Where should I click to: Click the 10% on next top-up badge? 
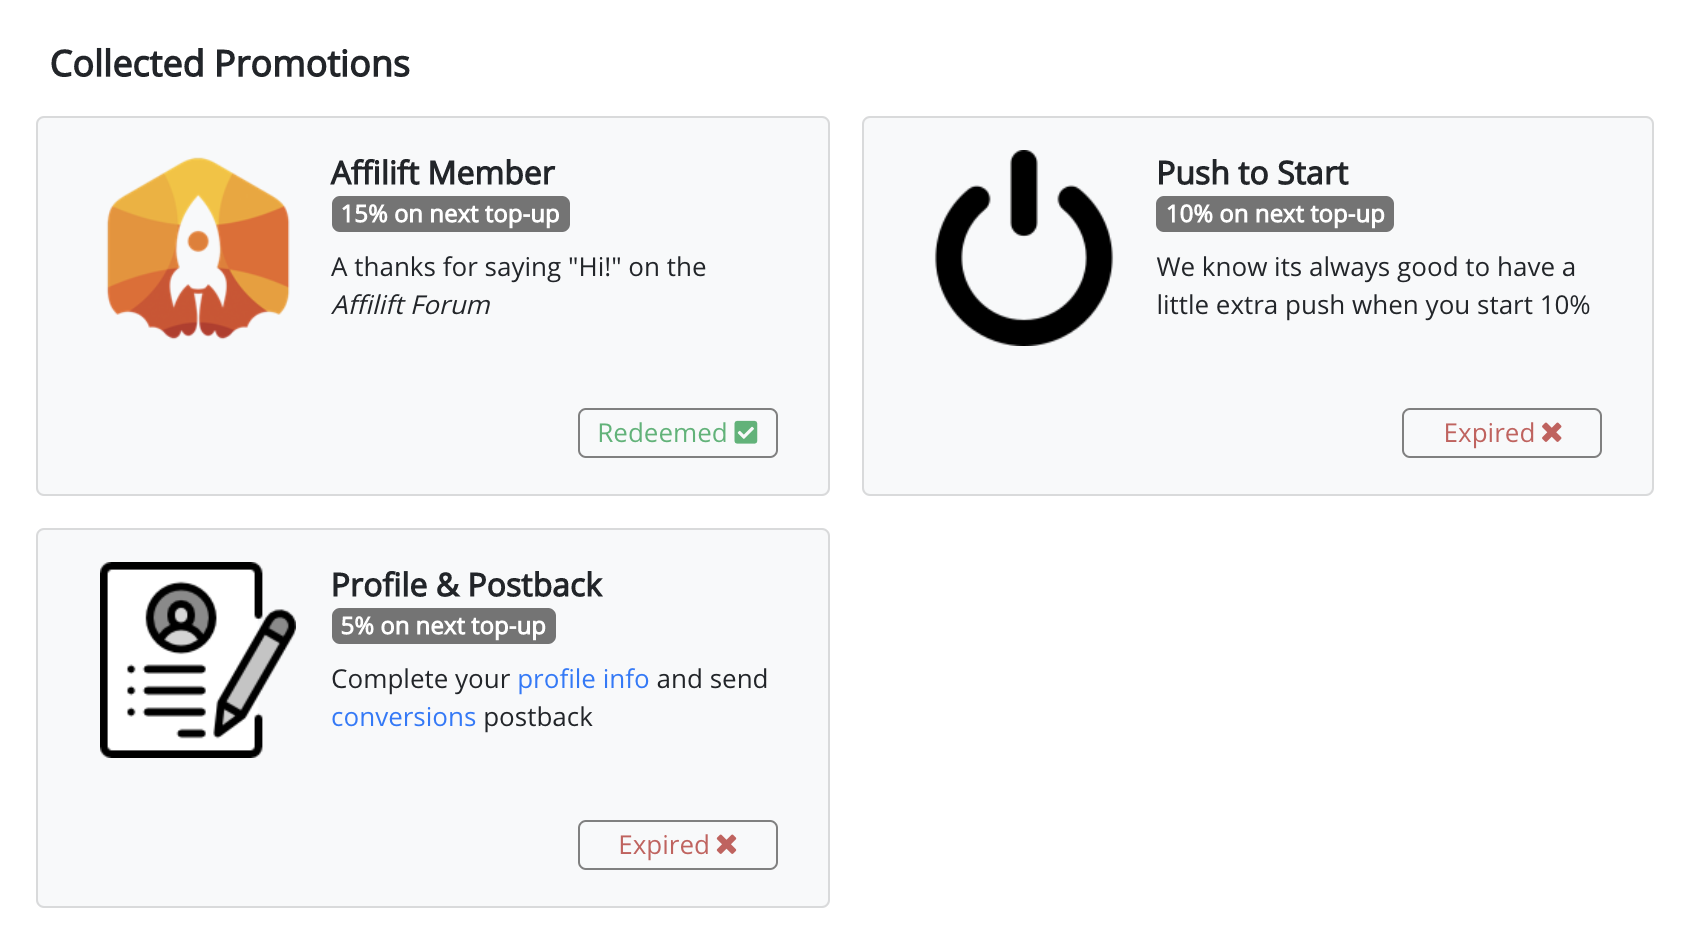coord(1275,214)
